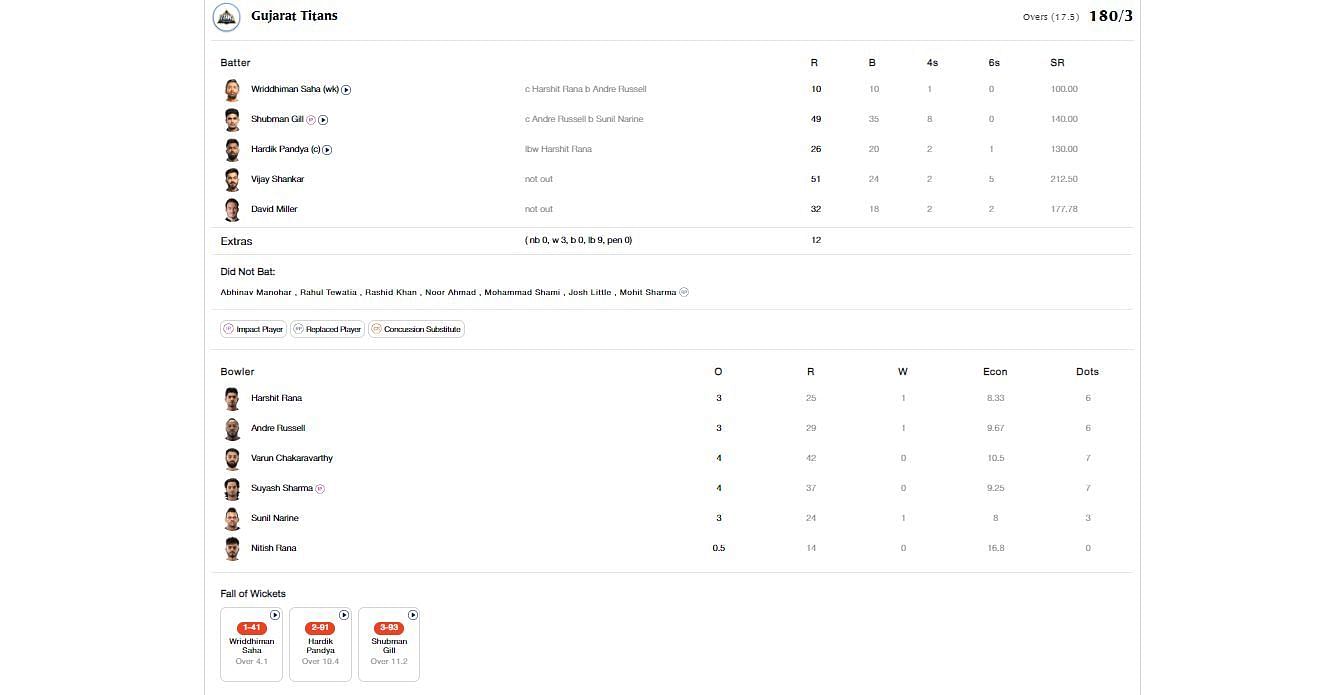1330x695 pixels.
Task: Play video on the 2-91 fall of wicket card
Action: coord(344,615)
